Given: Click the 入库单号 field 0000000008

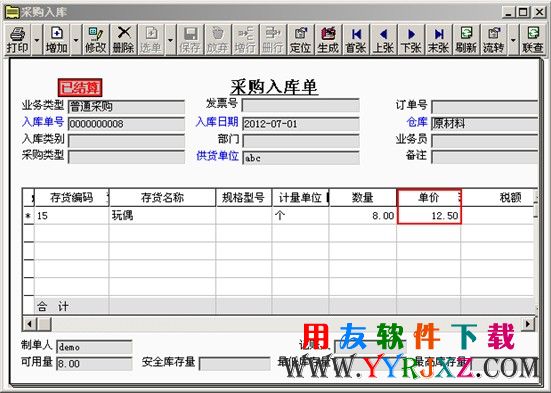Looking at the screenshot, I should tap(127, 124).
